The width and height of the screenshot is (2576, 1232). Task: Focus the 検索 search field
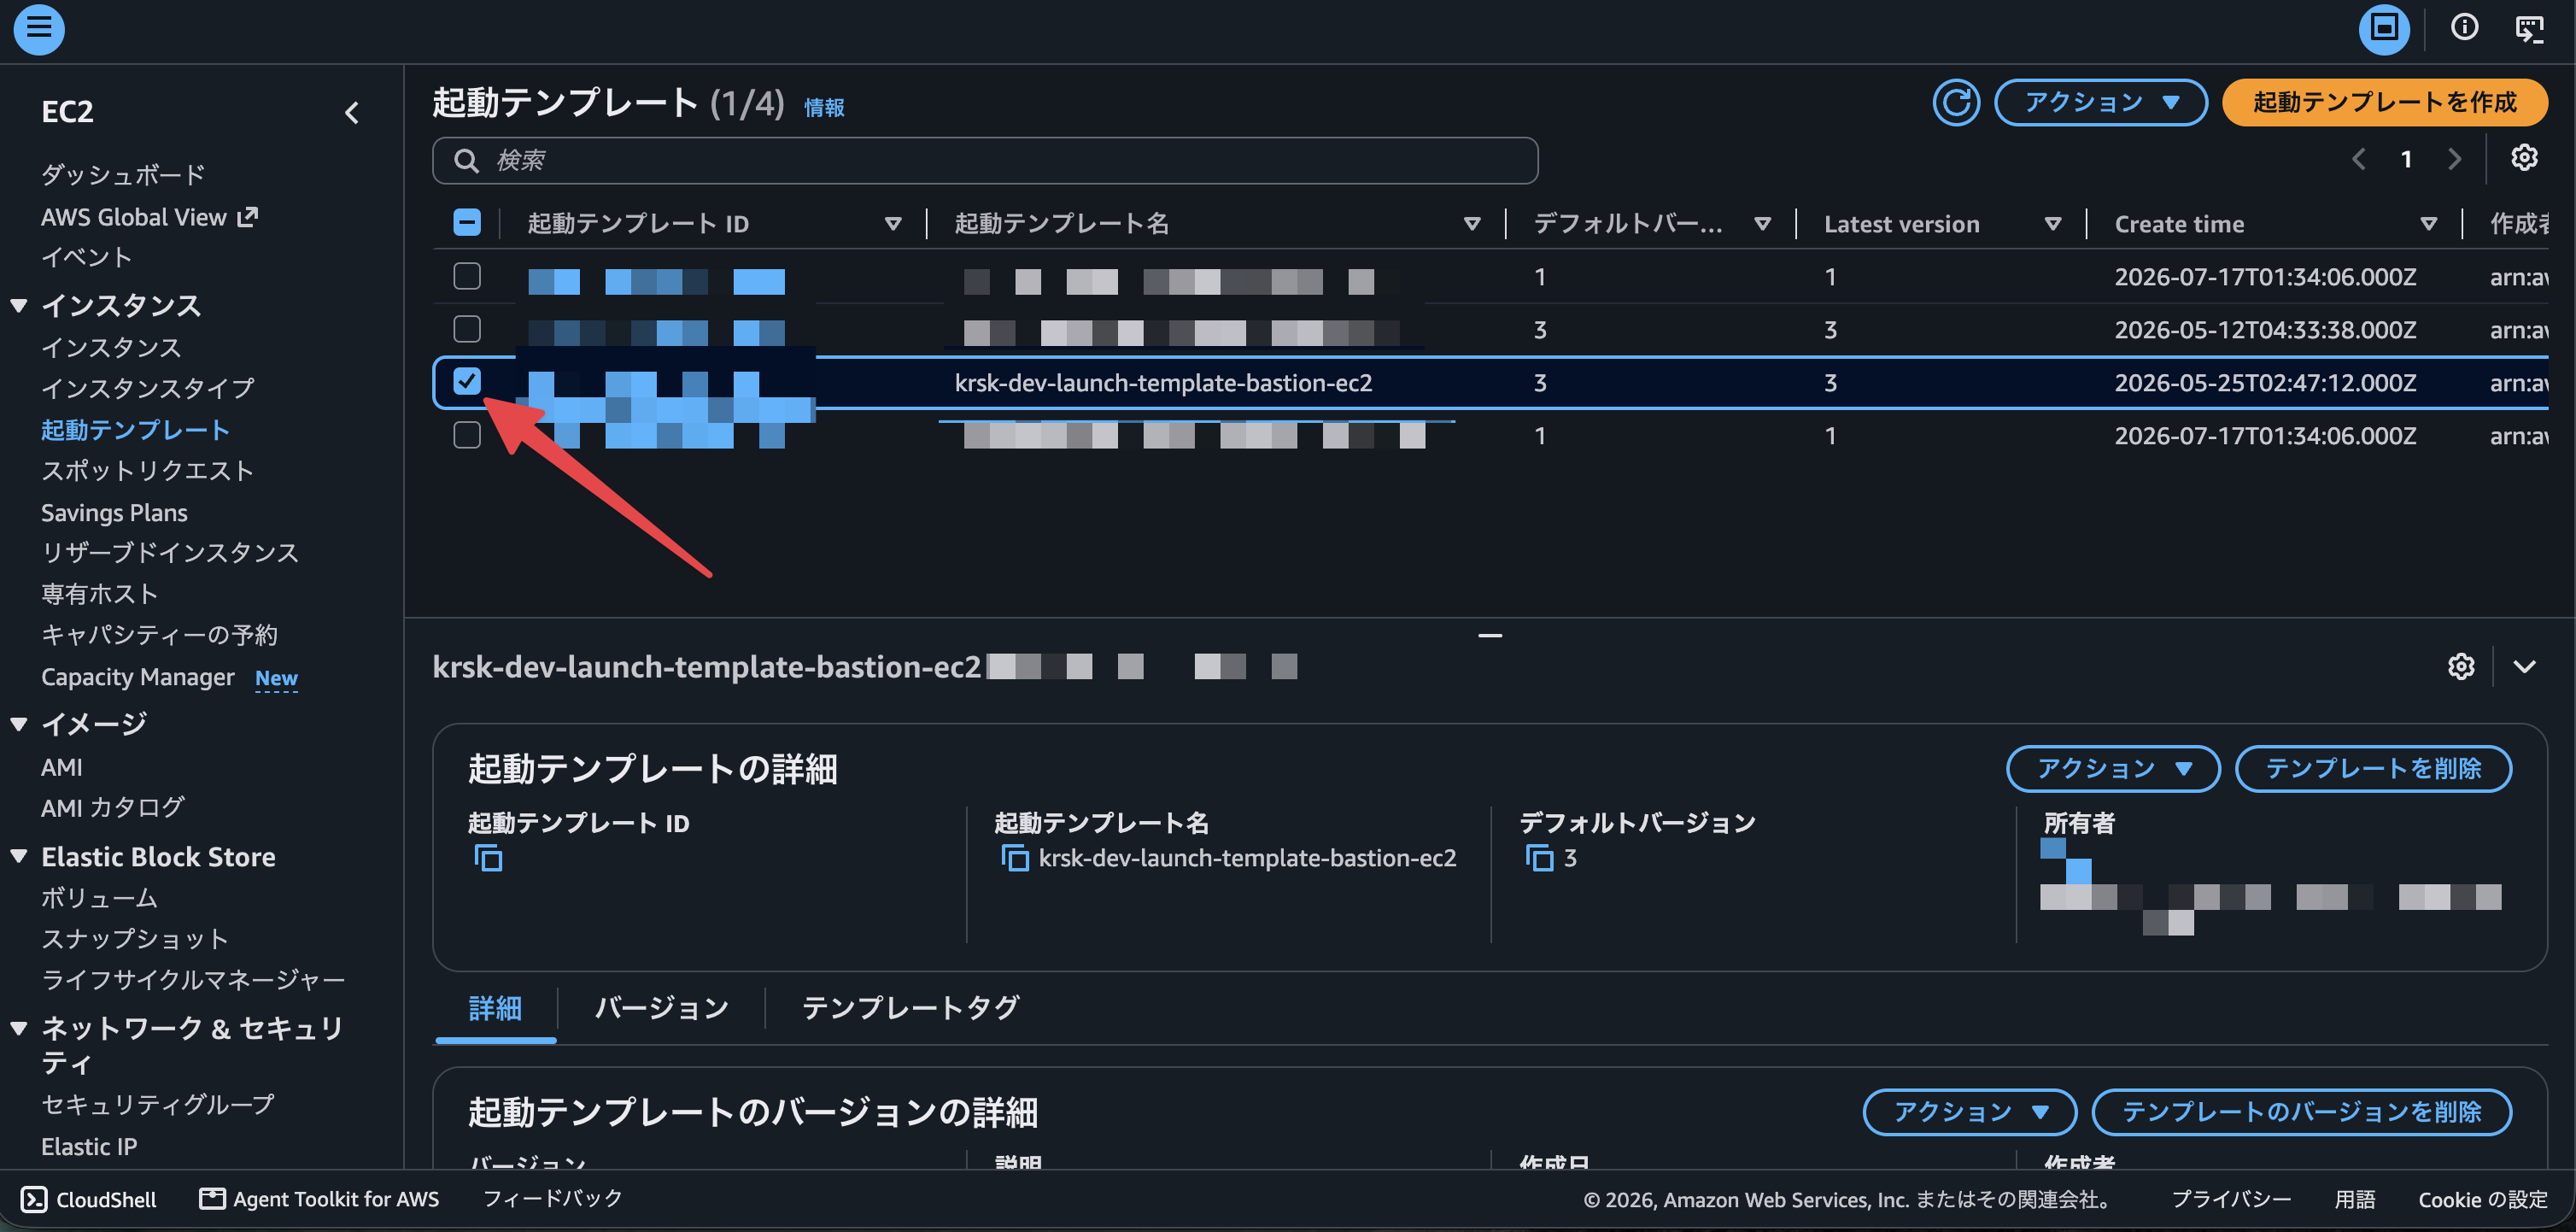point(985,160)
